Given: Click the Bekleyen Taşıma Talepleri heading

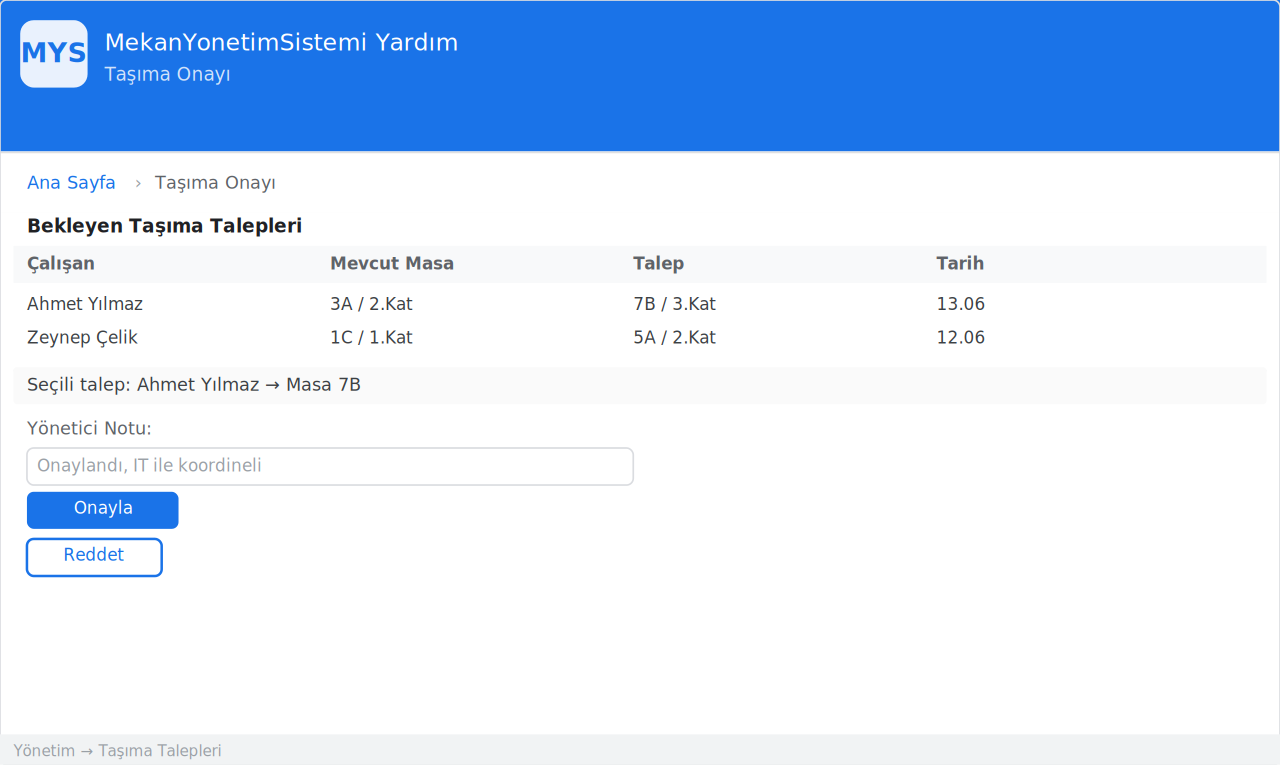Looking at the screenshot, I should [164, 226].
